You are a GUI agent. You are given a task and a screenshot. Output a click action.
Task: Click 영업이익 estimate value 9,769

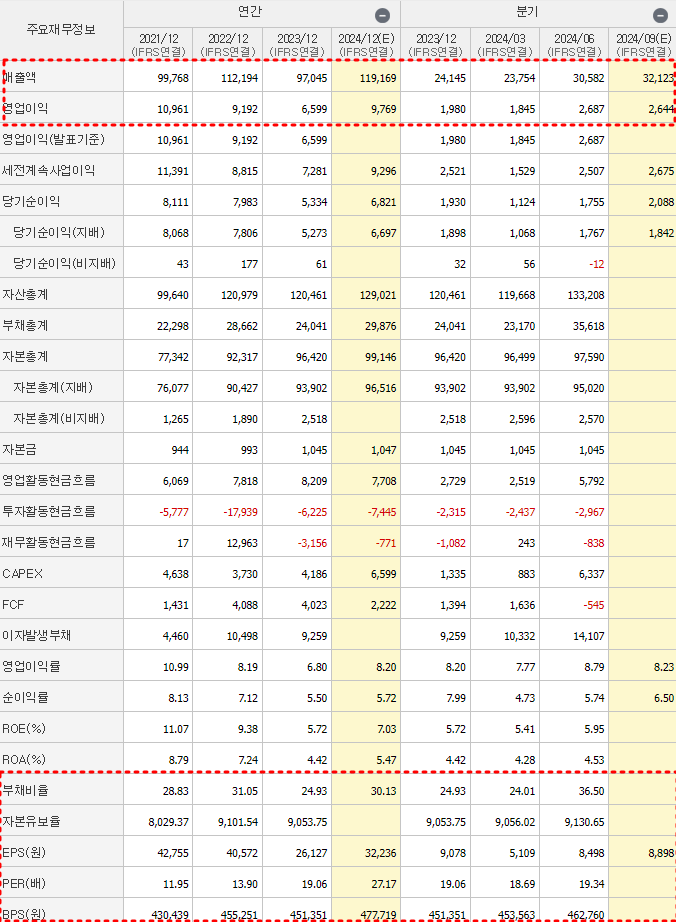tap(383, 109)
